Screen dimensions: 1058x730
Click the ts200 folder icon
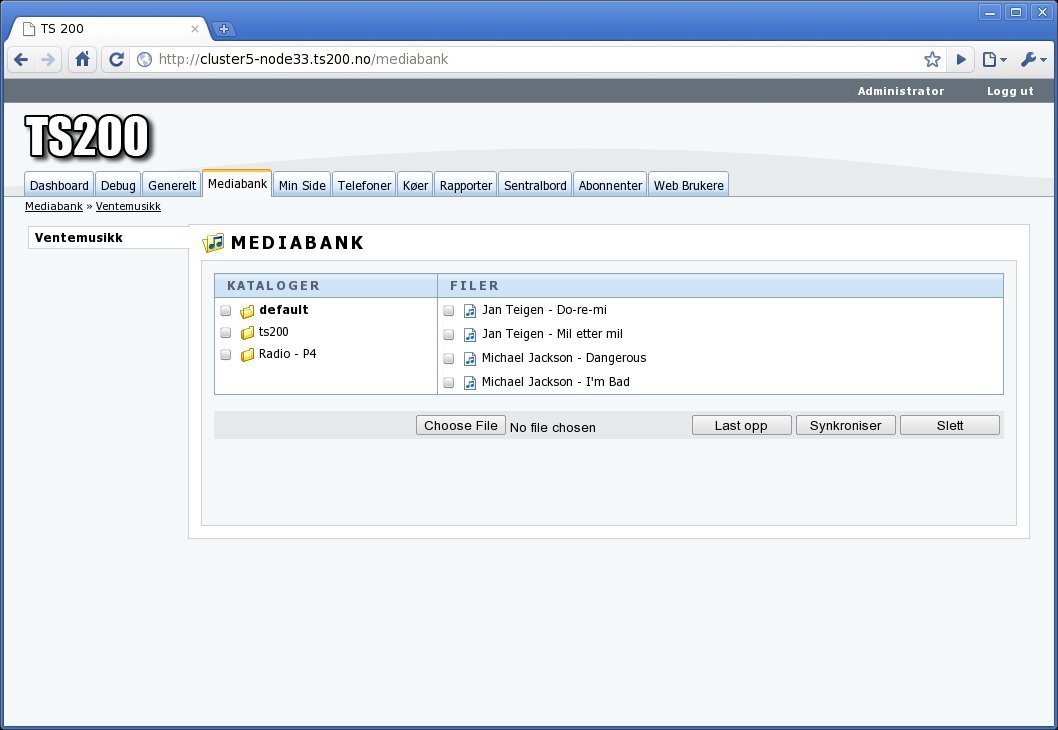(x=248, y=333)
